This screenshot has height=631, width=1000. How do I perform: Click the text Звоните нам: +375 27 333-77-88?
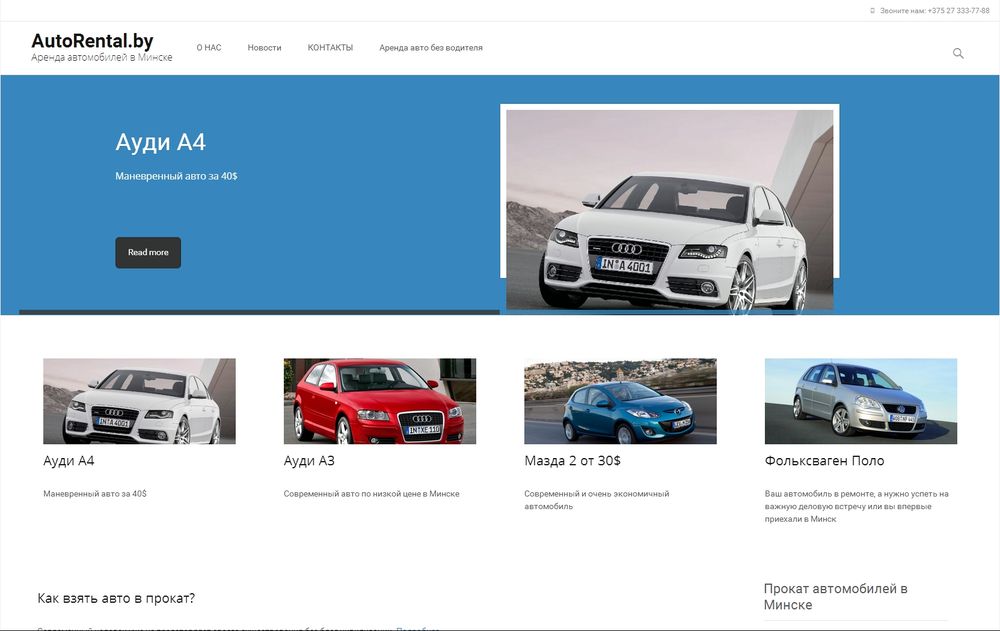[935, 11]
